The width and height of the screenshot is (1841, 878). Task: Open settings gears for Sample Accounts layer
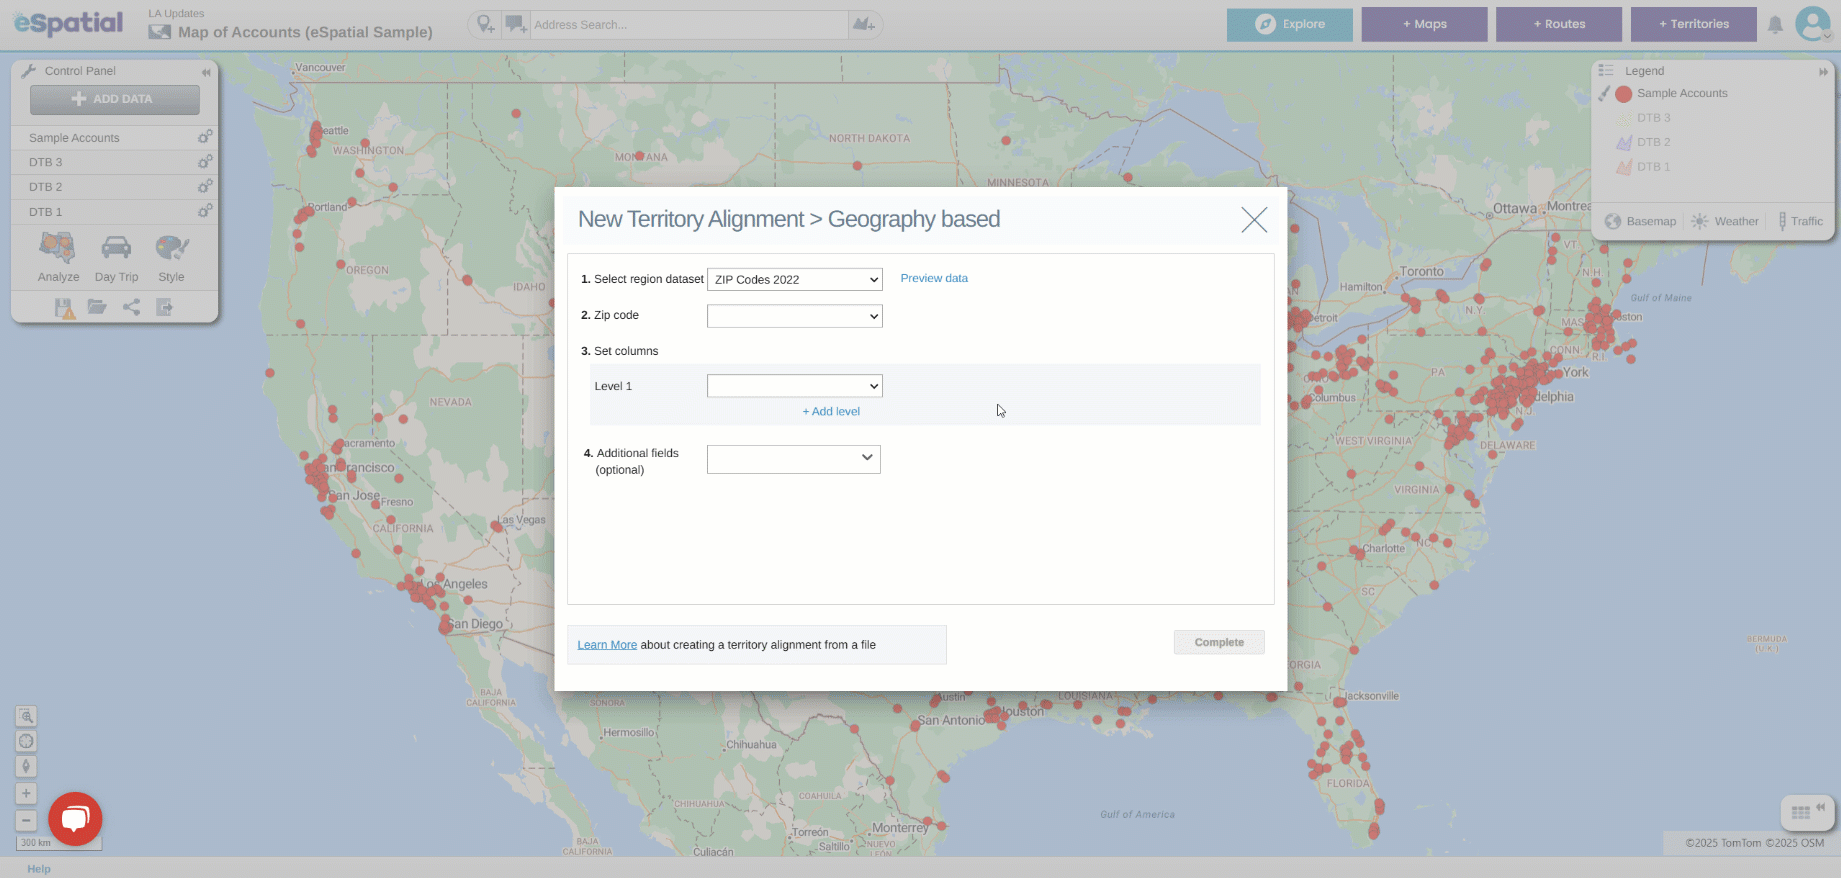(x=205, y=136)
